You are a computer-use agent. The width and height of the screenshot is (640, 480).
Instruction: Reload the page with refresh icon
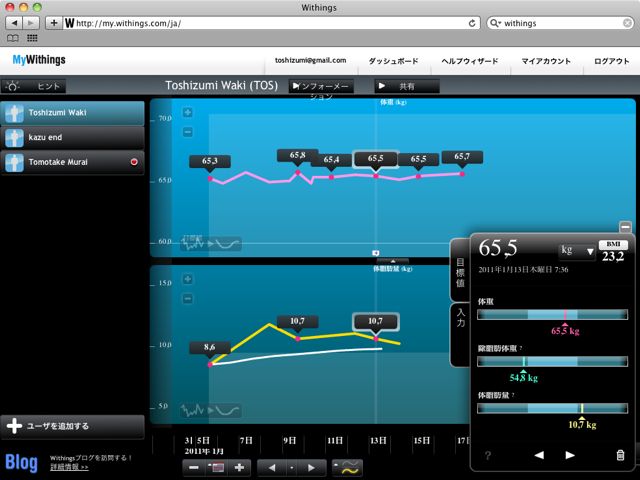pos(472,23)
